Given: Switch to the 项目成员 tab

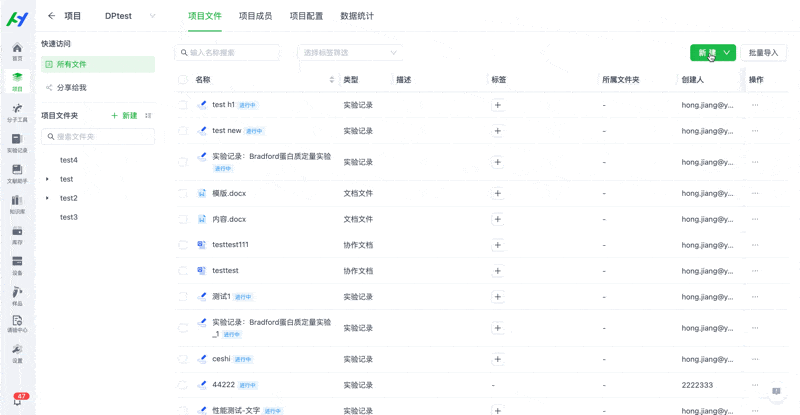Looking at the screenshot, I should point(256,16).
